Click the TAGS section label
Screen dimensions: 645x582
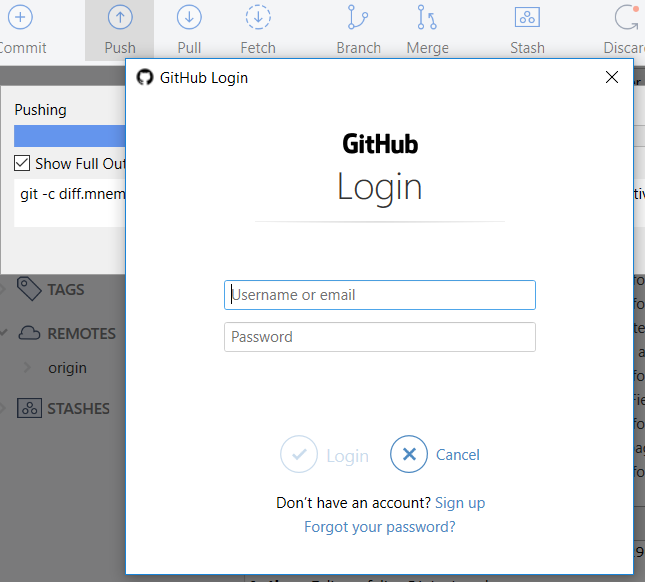66,290
